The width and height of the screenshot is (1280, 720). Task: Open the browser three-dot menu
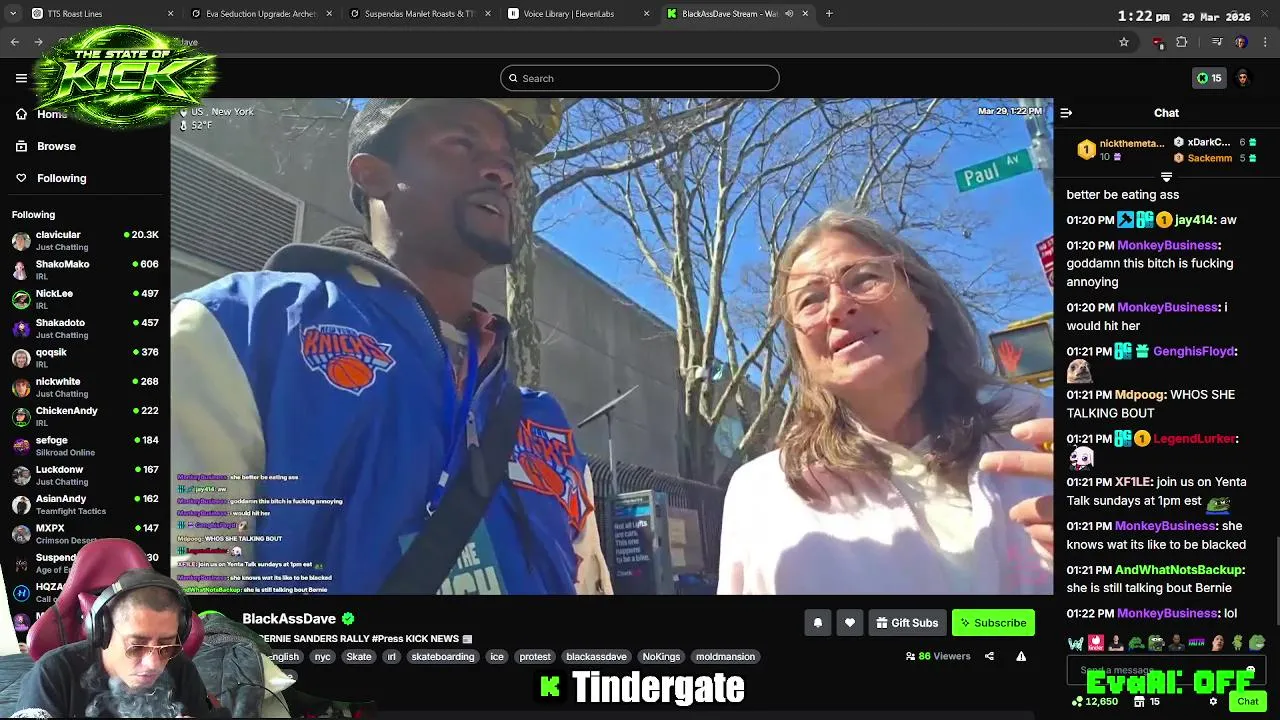pos(1265,42)
